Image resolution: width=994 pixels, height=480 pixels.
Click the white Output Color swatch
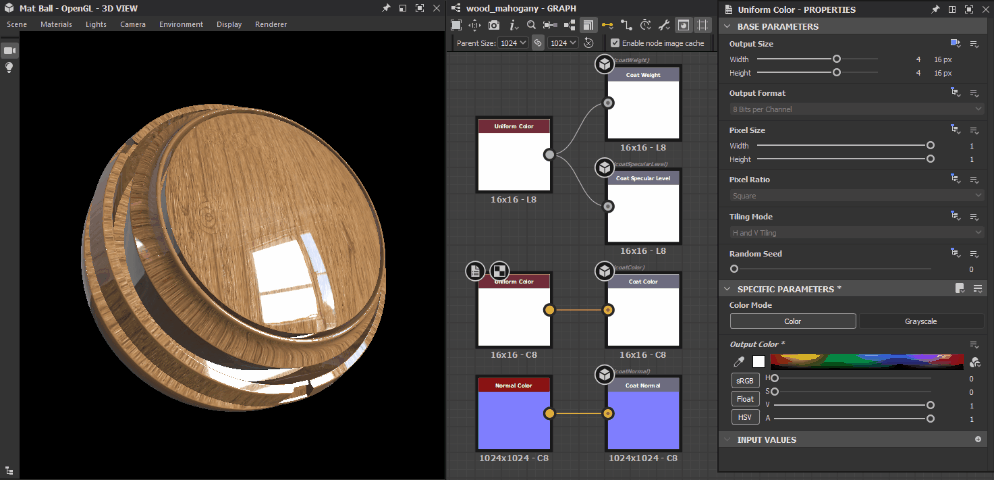coord(759,361)
